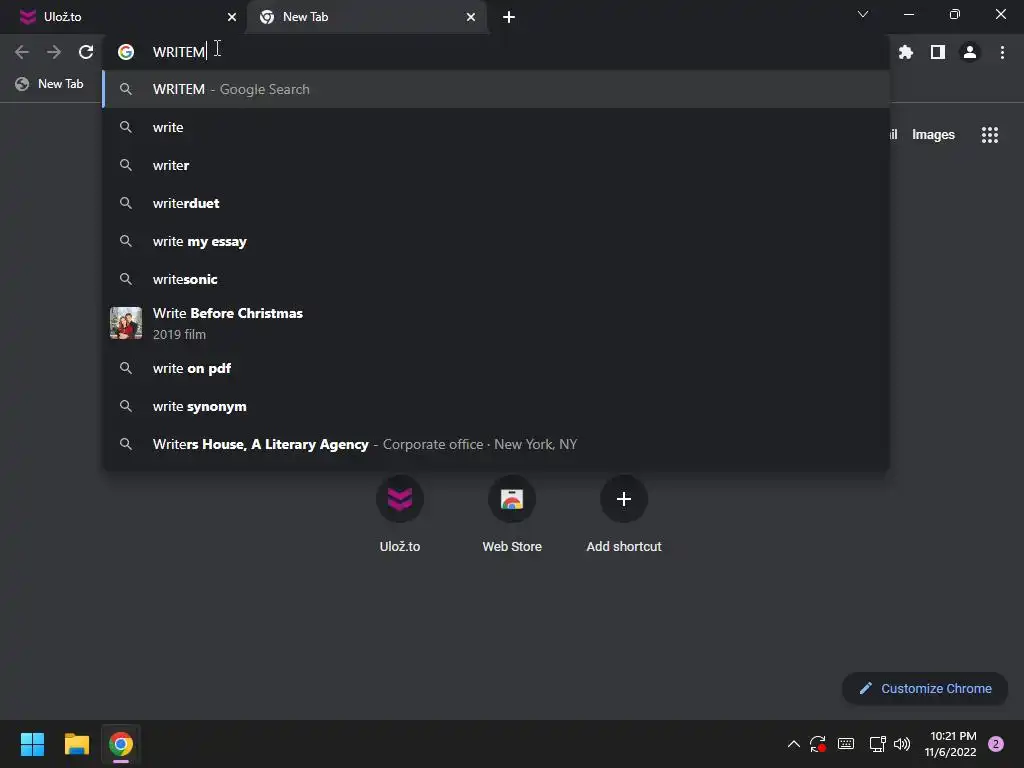Click Add shortcut plus button
This screenshot has width=1024, height=768.
coord(624,499)
